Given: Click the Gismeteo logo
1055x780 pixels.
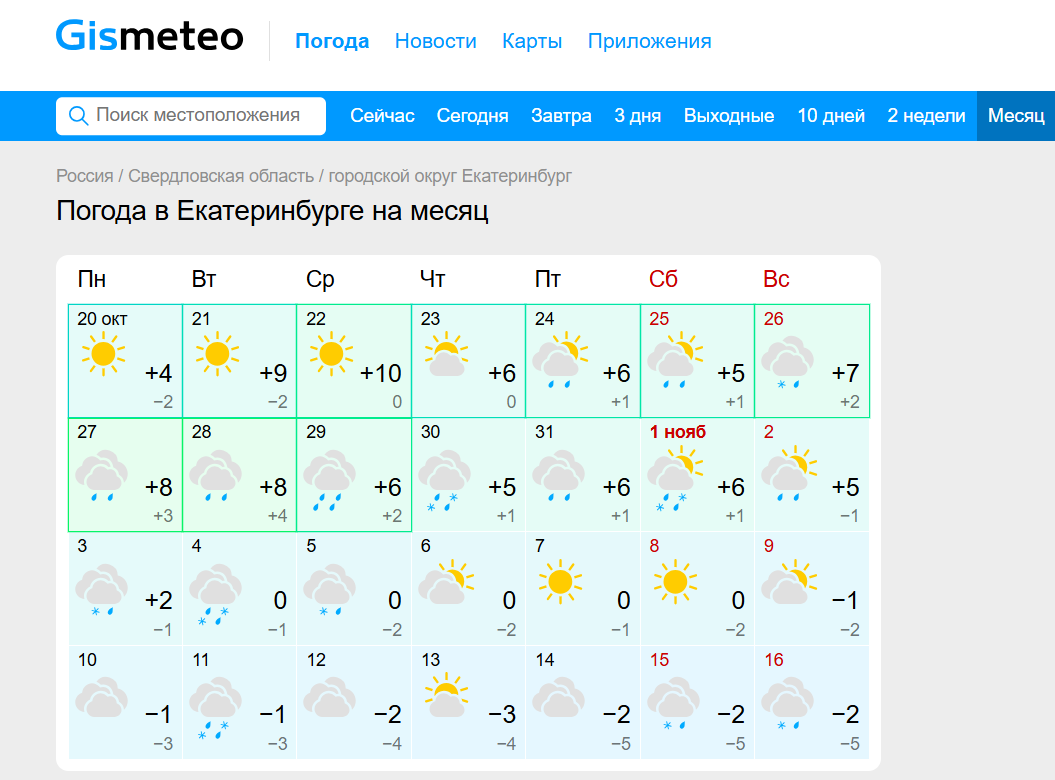Looking at the screenshot, I should pos(150,37).
